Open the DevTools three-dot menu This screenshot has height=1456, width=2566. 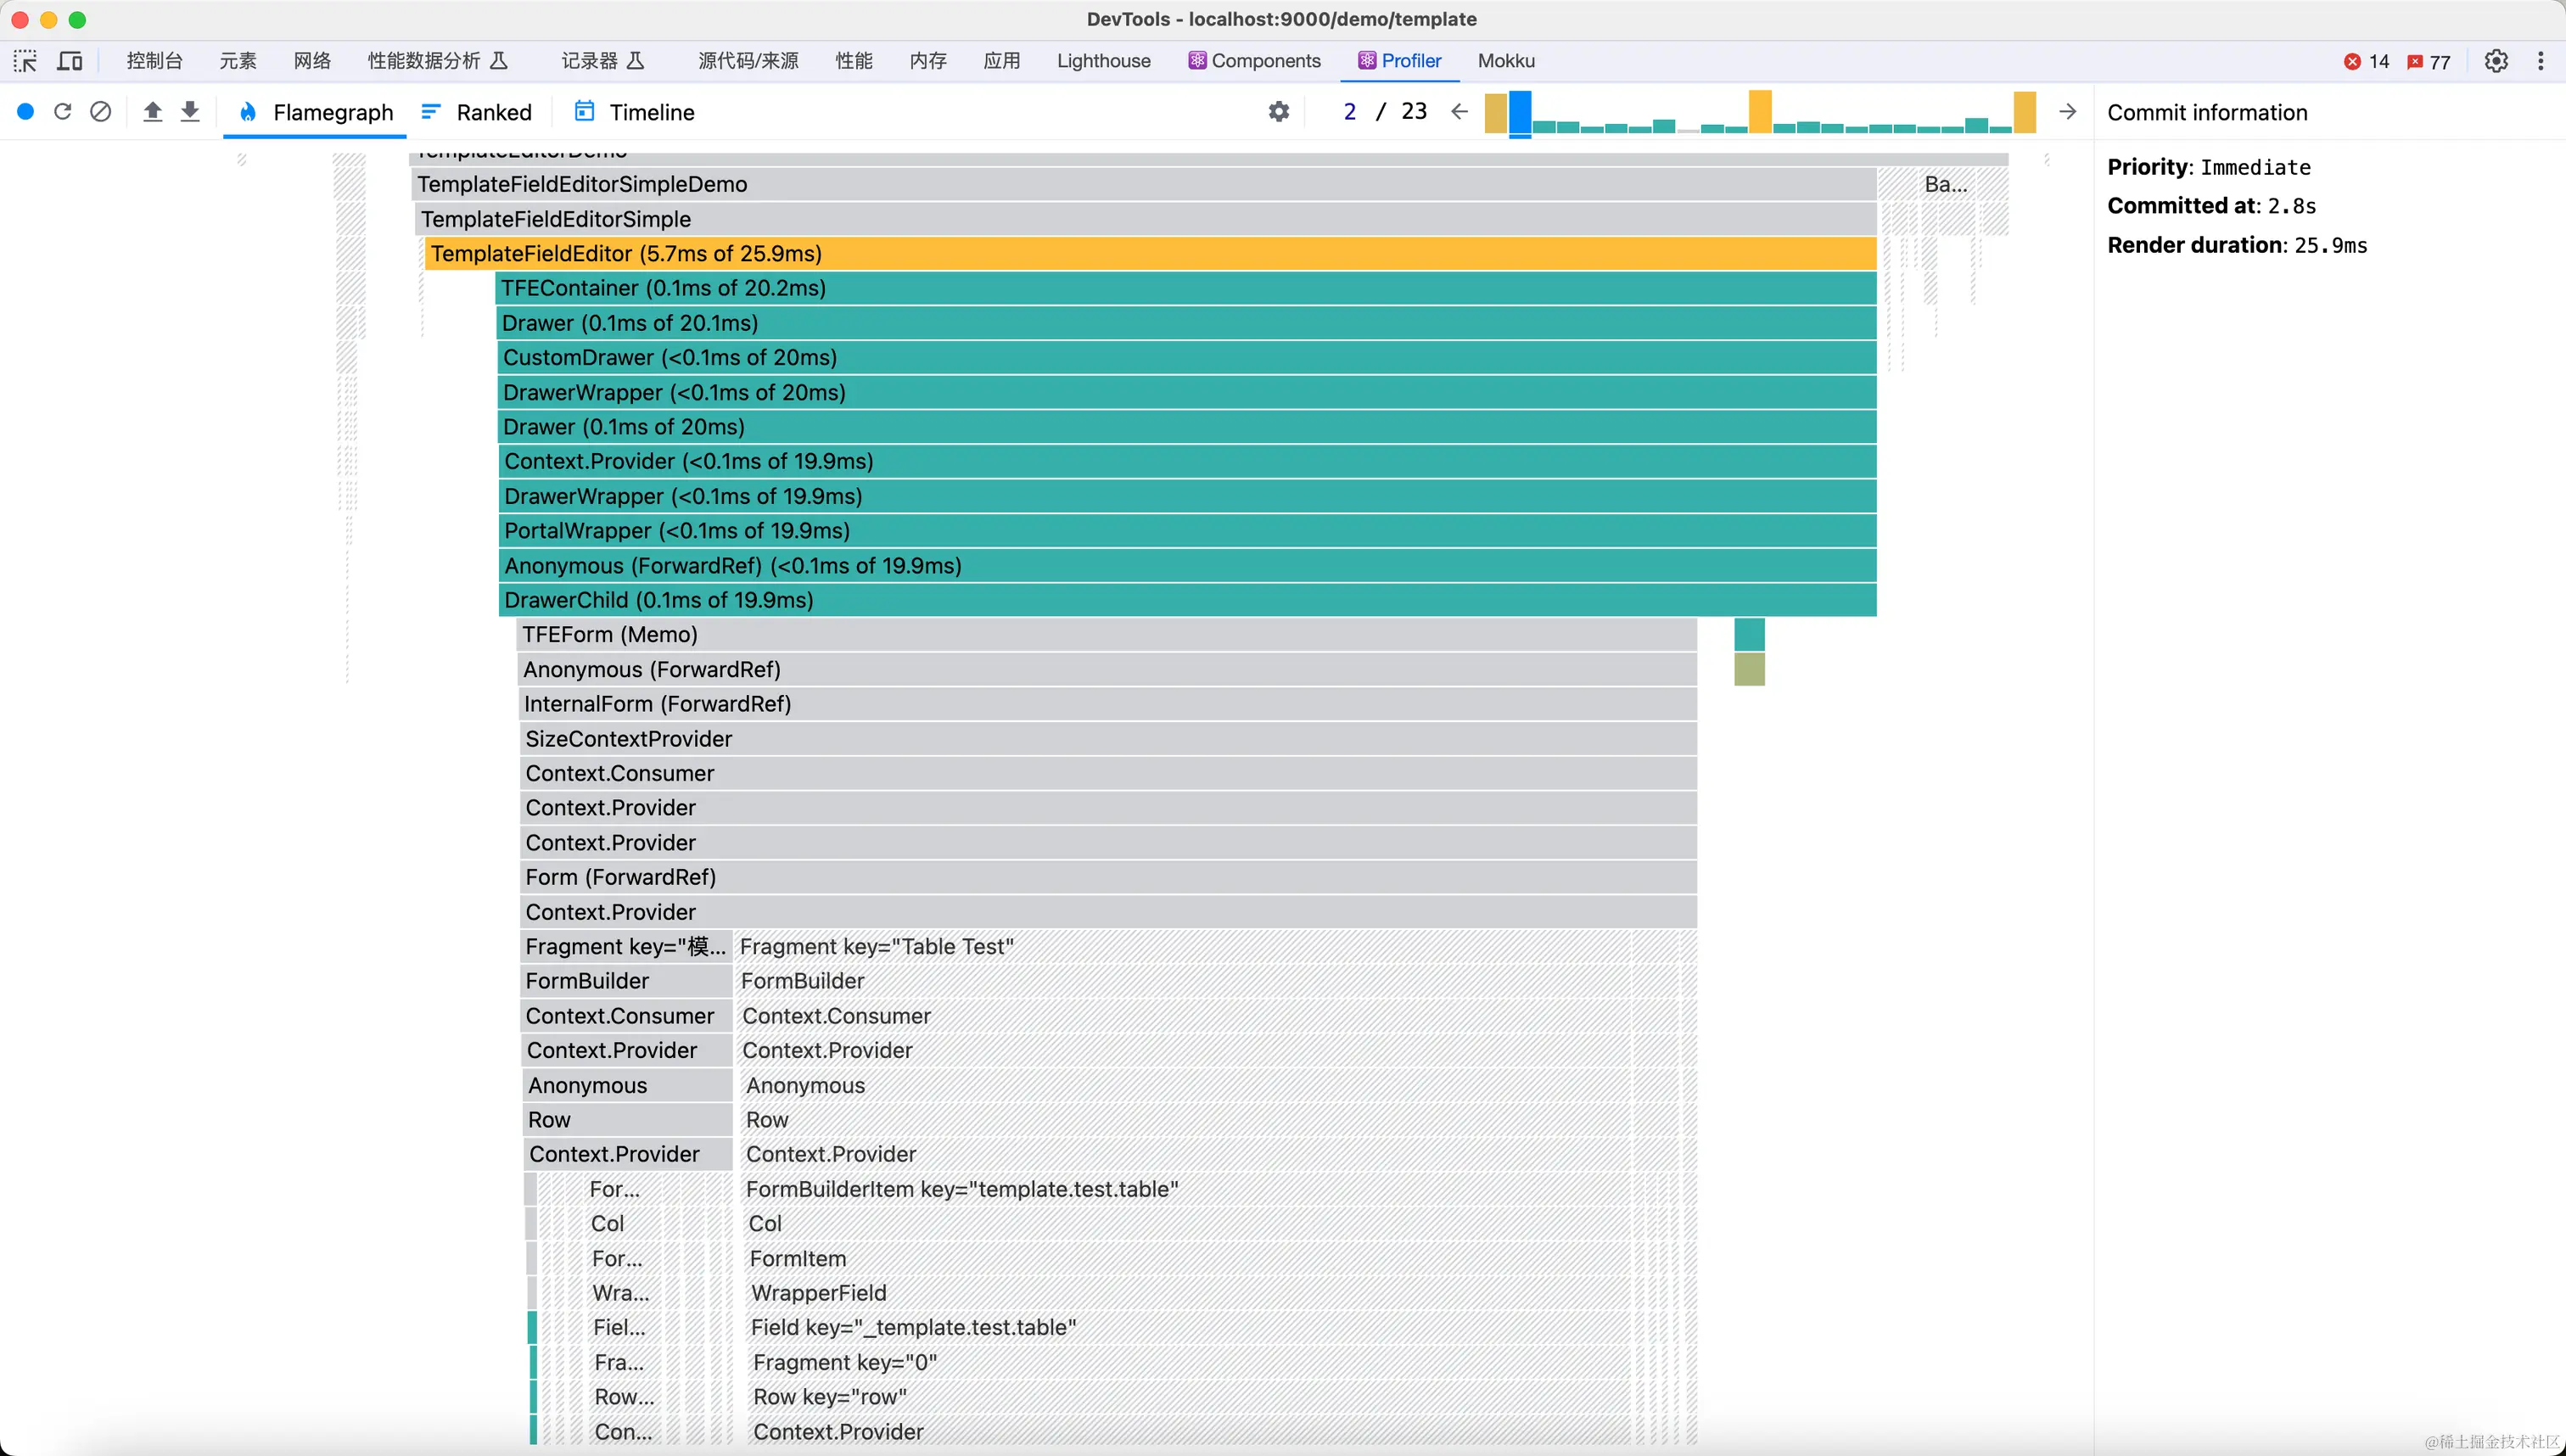2540,61
